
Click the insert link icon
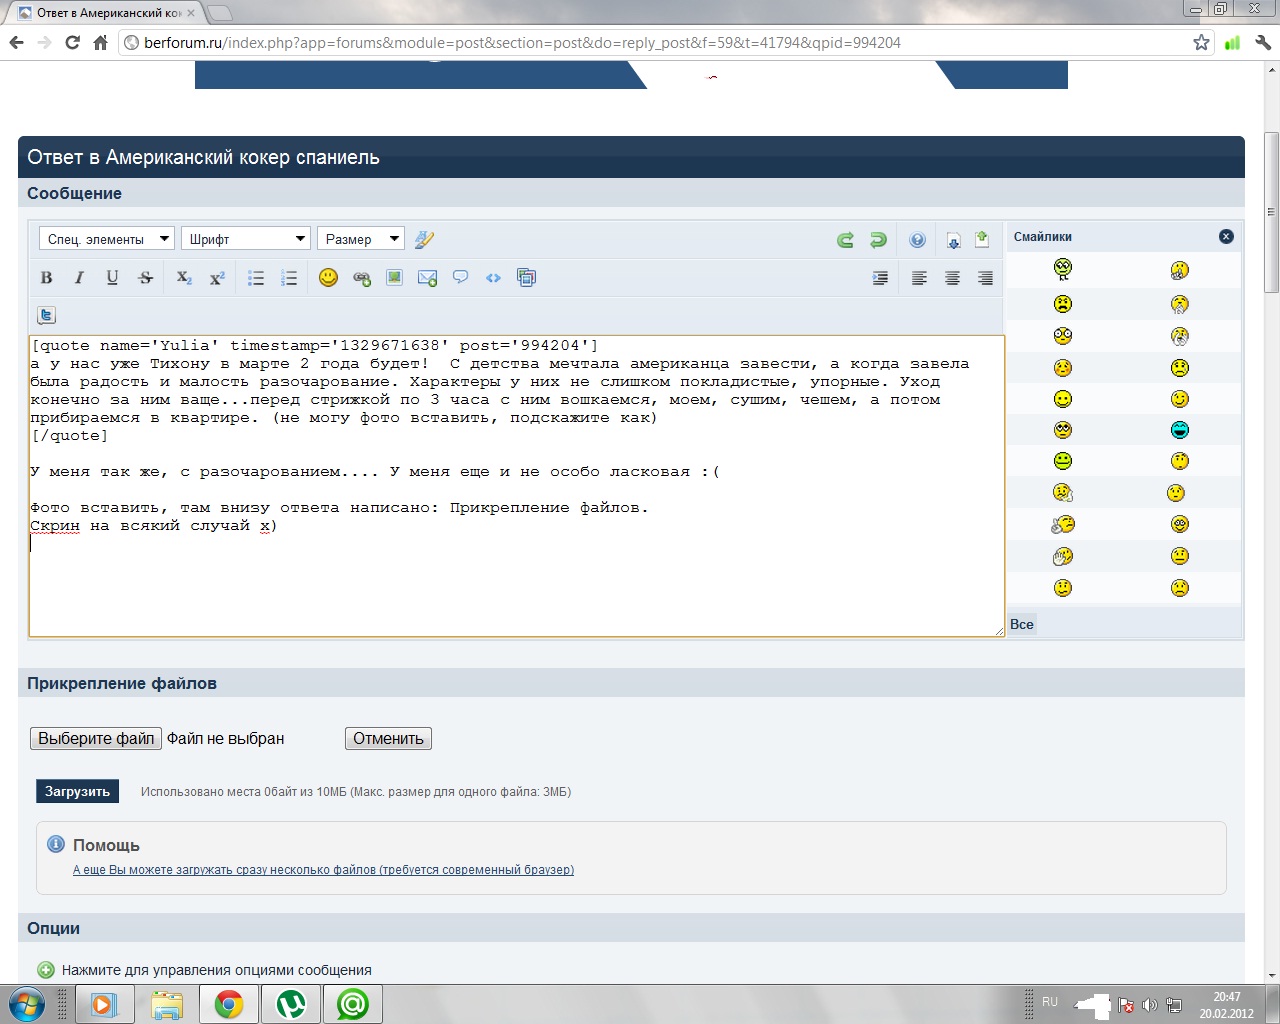tap(362, 278)
